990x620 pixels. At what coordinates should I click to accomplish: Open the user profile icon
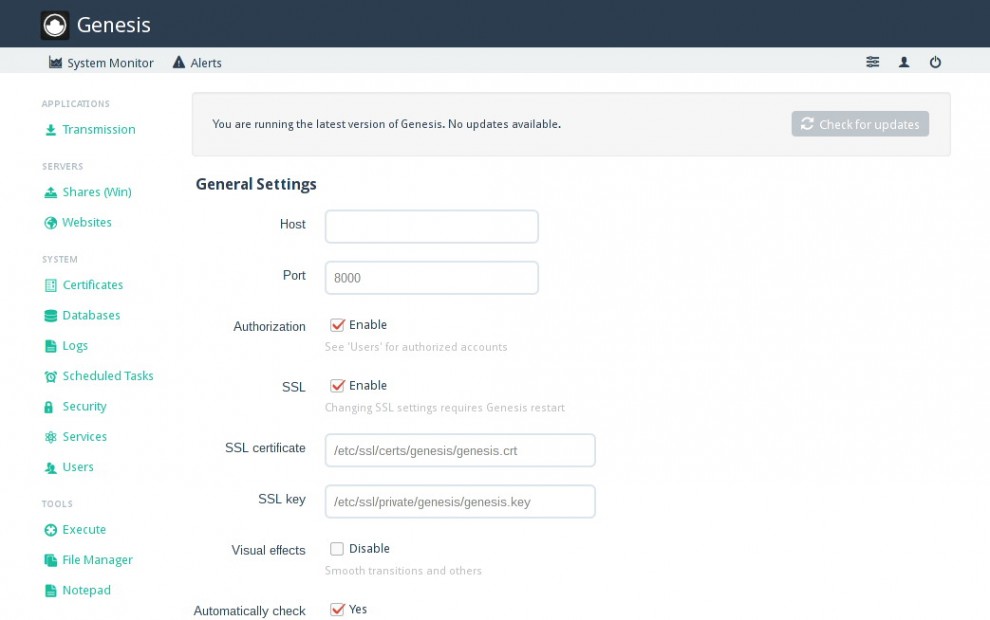tap(904, 62)
